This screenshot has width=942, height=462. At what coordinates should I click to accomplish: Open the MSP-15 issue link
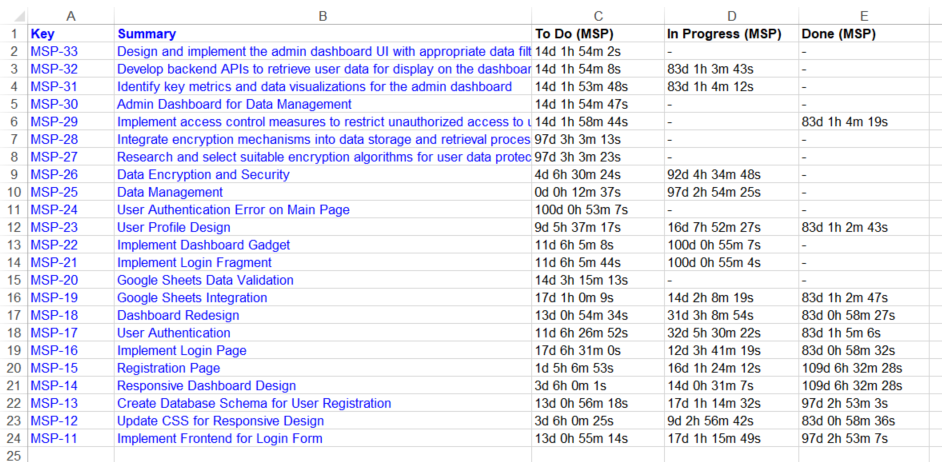tap(54, 368)
